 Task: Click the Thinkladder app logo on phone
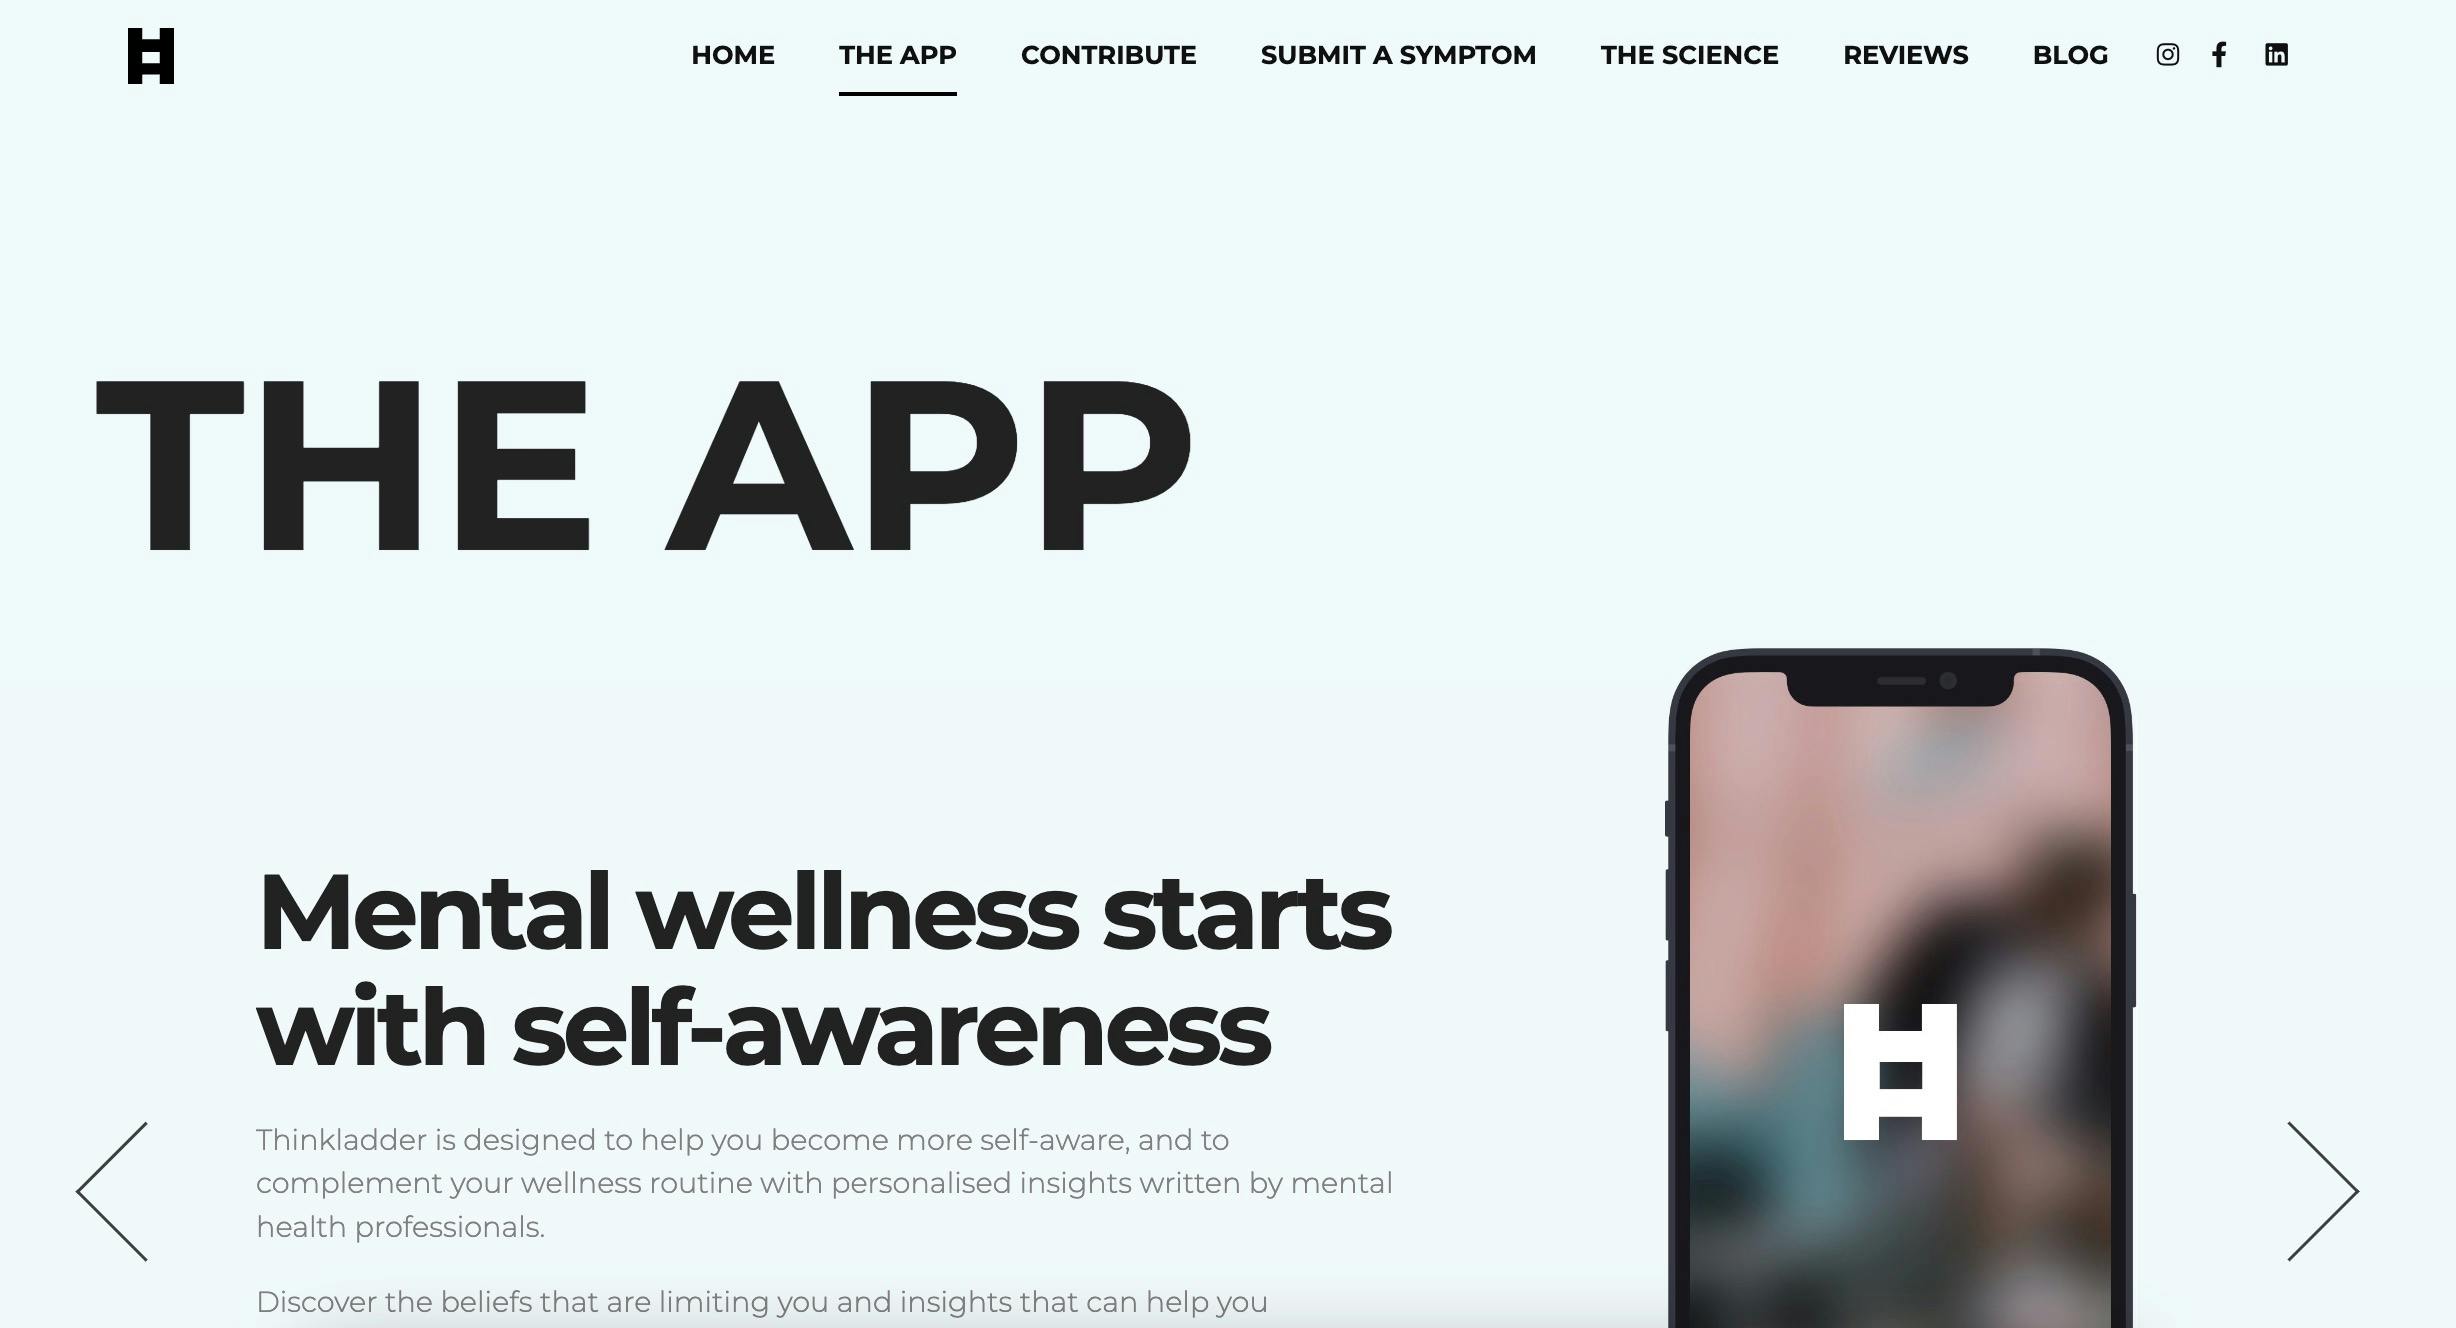pyautogui.click(x=1900, y=1071)
